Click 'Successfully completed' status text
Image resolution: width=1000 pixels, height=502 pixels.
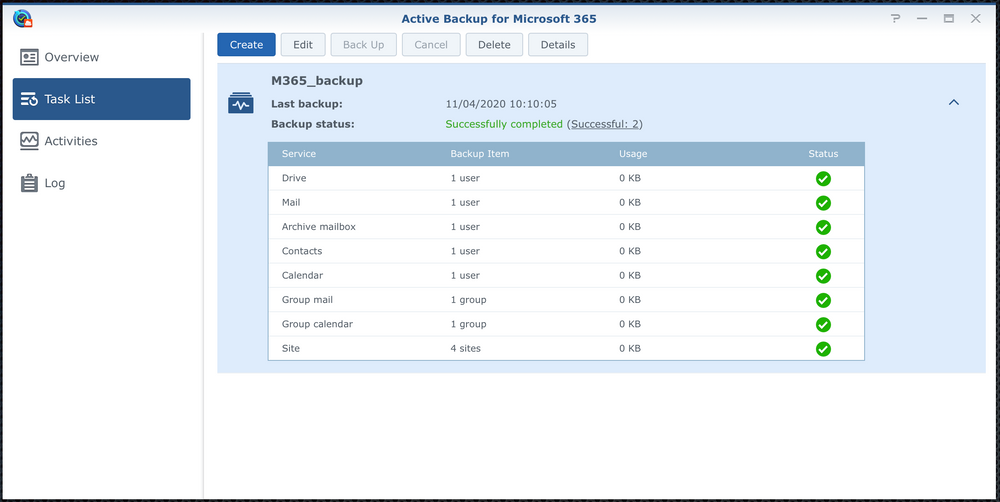click(504, 124)
